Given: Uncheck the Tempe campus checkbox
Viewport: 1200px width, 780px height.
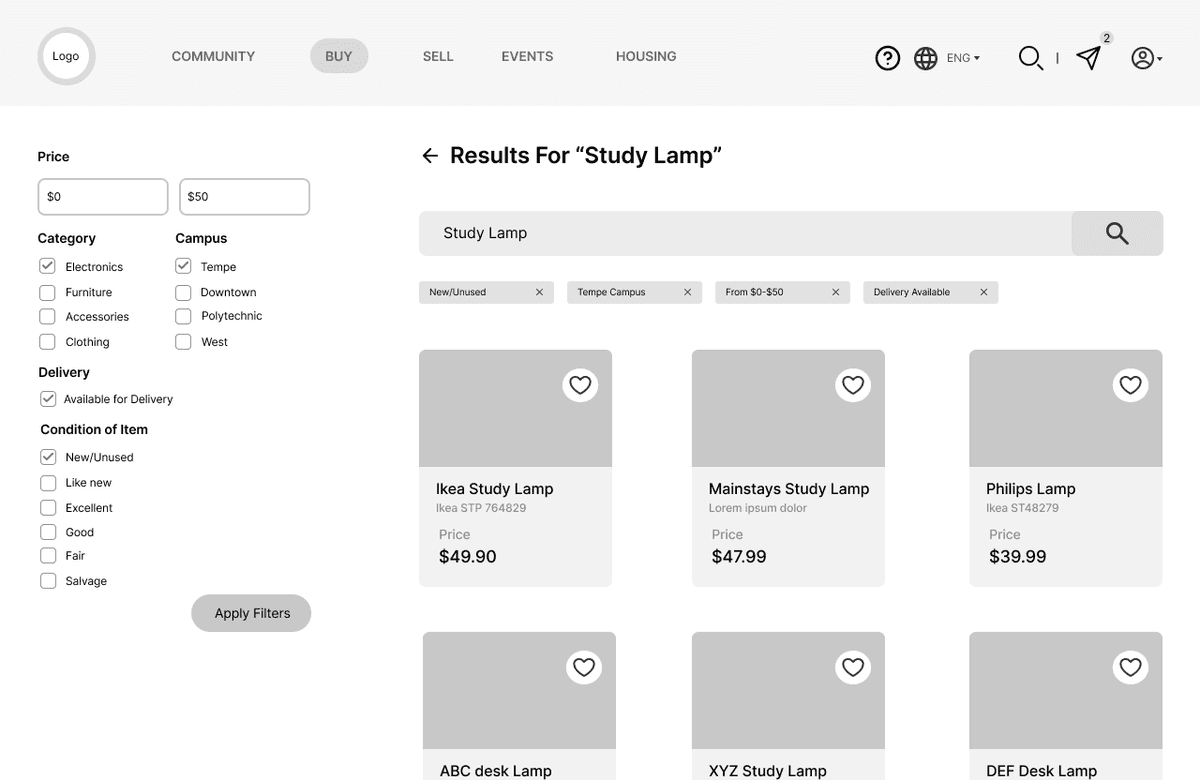Looking at the screenshot, I should pyautogui.click(x=183, y=266).
